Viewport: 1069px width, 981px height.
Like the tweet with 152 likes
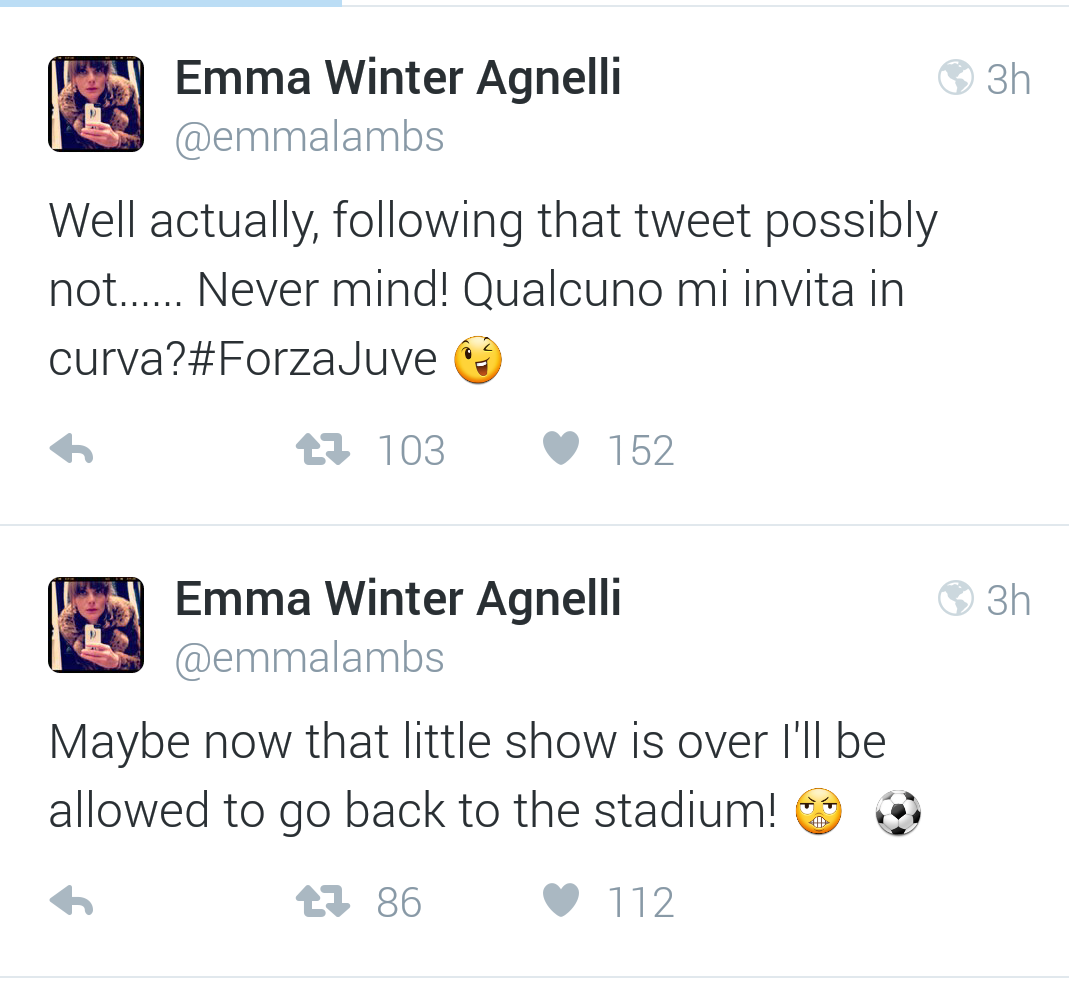point(561,451)
